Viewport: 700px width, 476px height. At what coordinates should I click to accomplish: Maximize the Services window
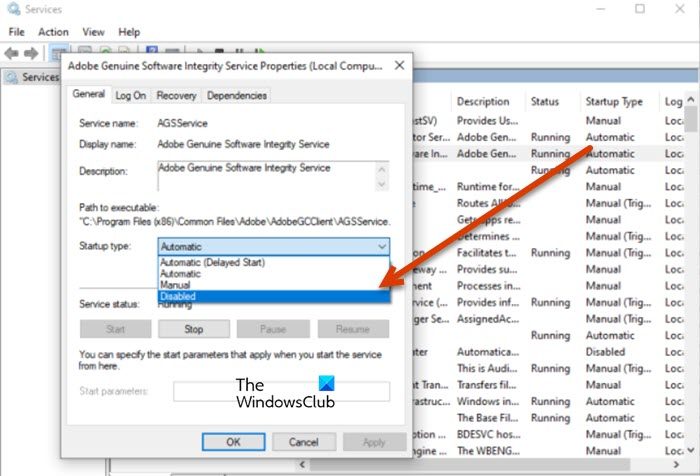point(640,8)
